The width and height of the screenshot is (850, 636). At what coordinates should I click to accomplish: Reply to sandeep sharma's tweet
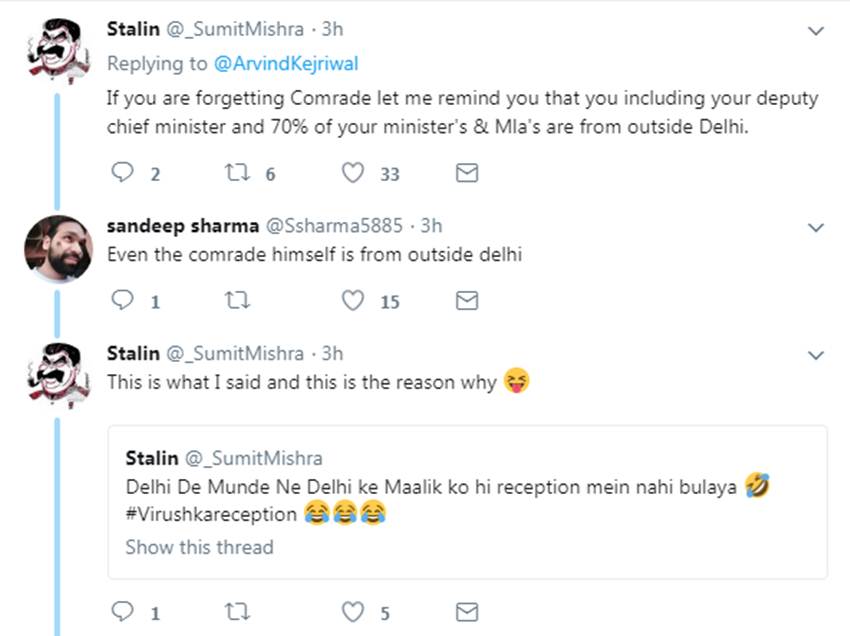[x=121, y=300]
